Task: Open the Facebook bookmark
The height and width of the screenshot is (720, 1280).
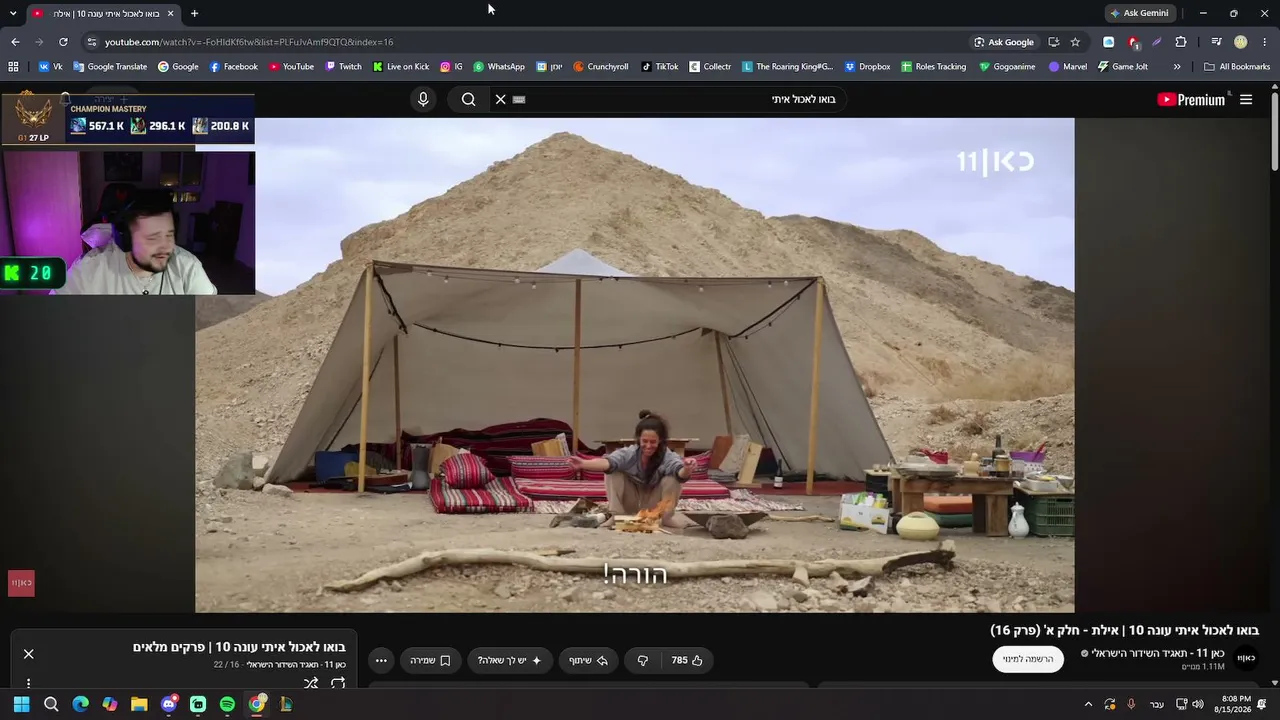Action: 234,67
